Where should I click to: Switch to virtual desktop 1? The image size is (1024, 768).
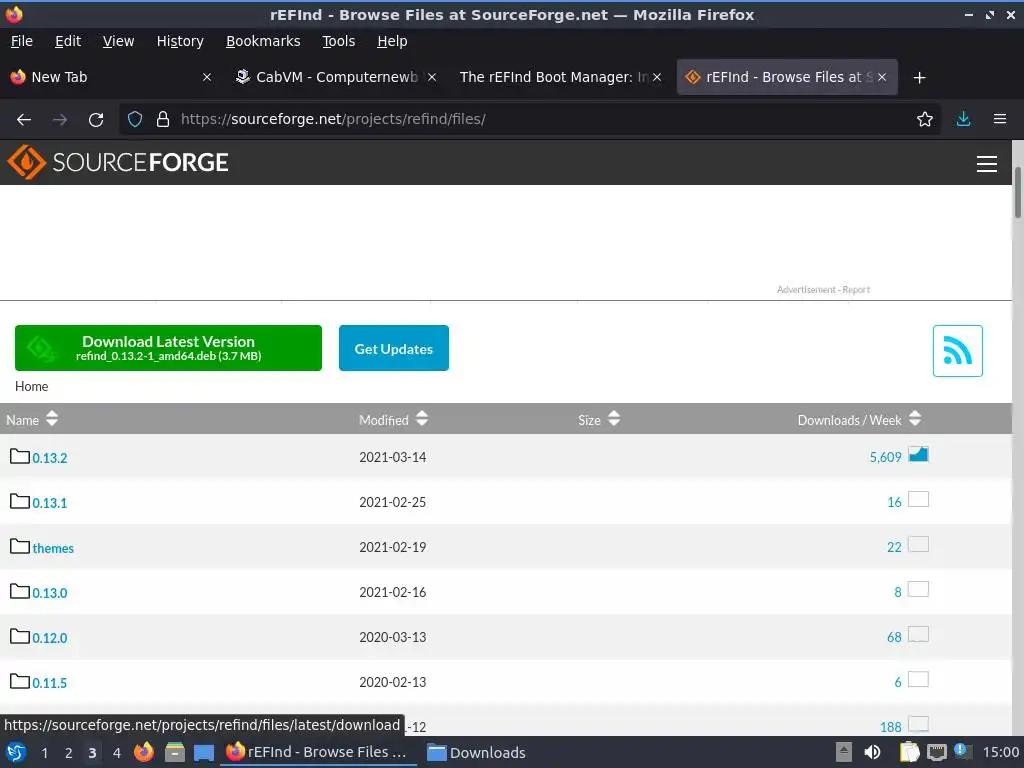click(44, 753)
